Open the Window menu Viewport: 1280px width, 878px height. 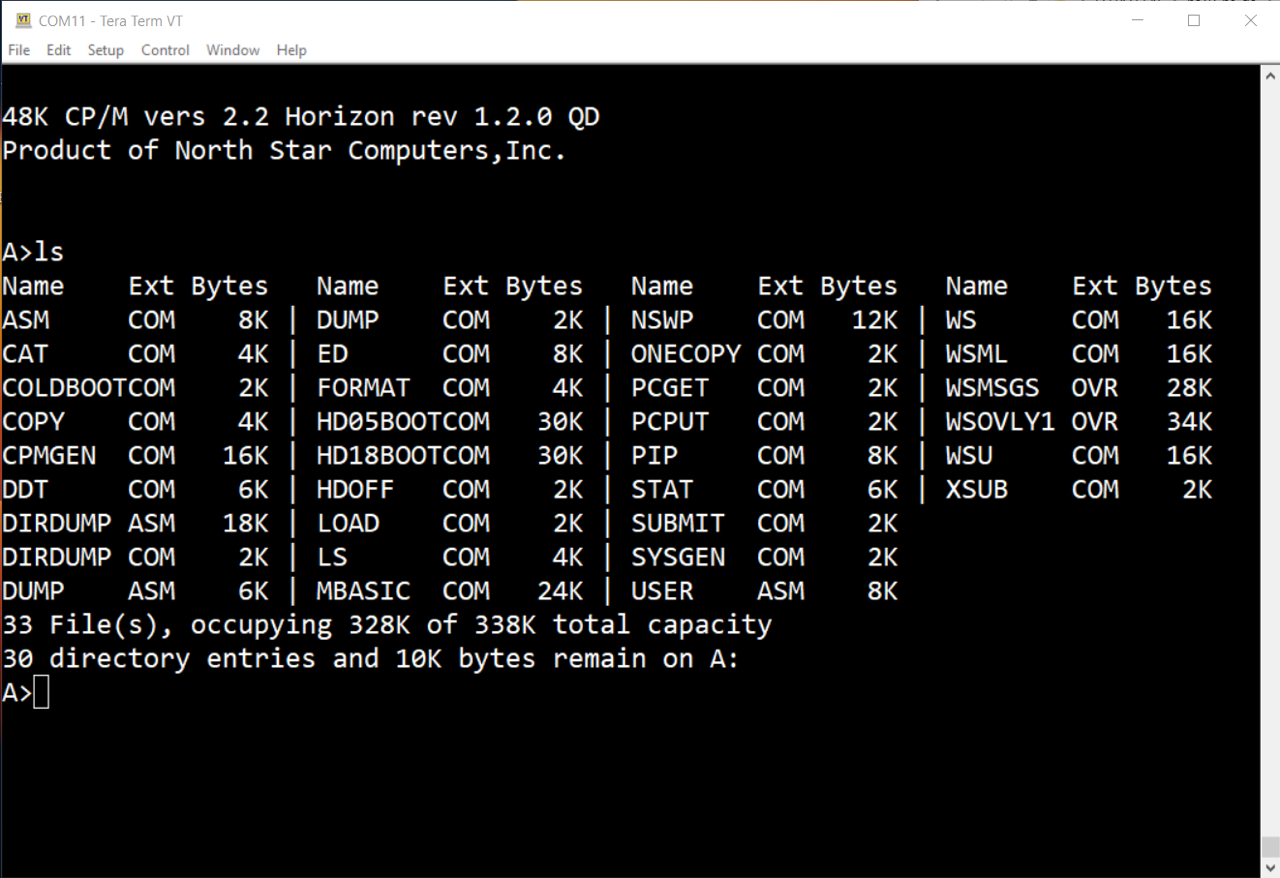pyautogui.click(x=233, y=50)
